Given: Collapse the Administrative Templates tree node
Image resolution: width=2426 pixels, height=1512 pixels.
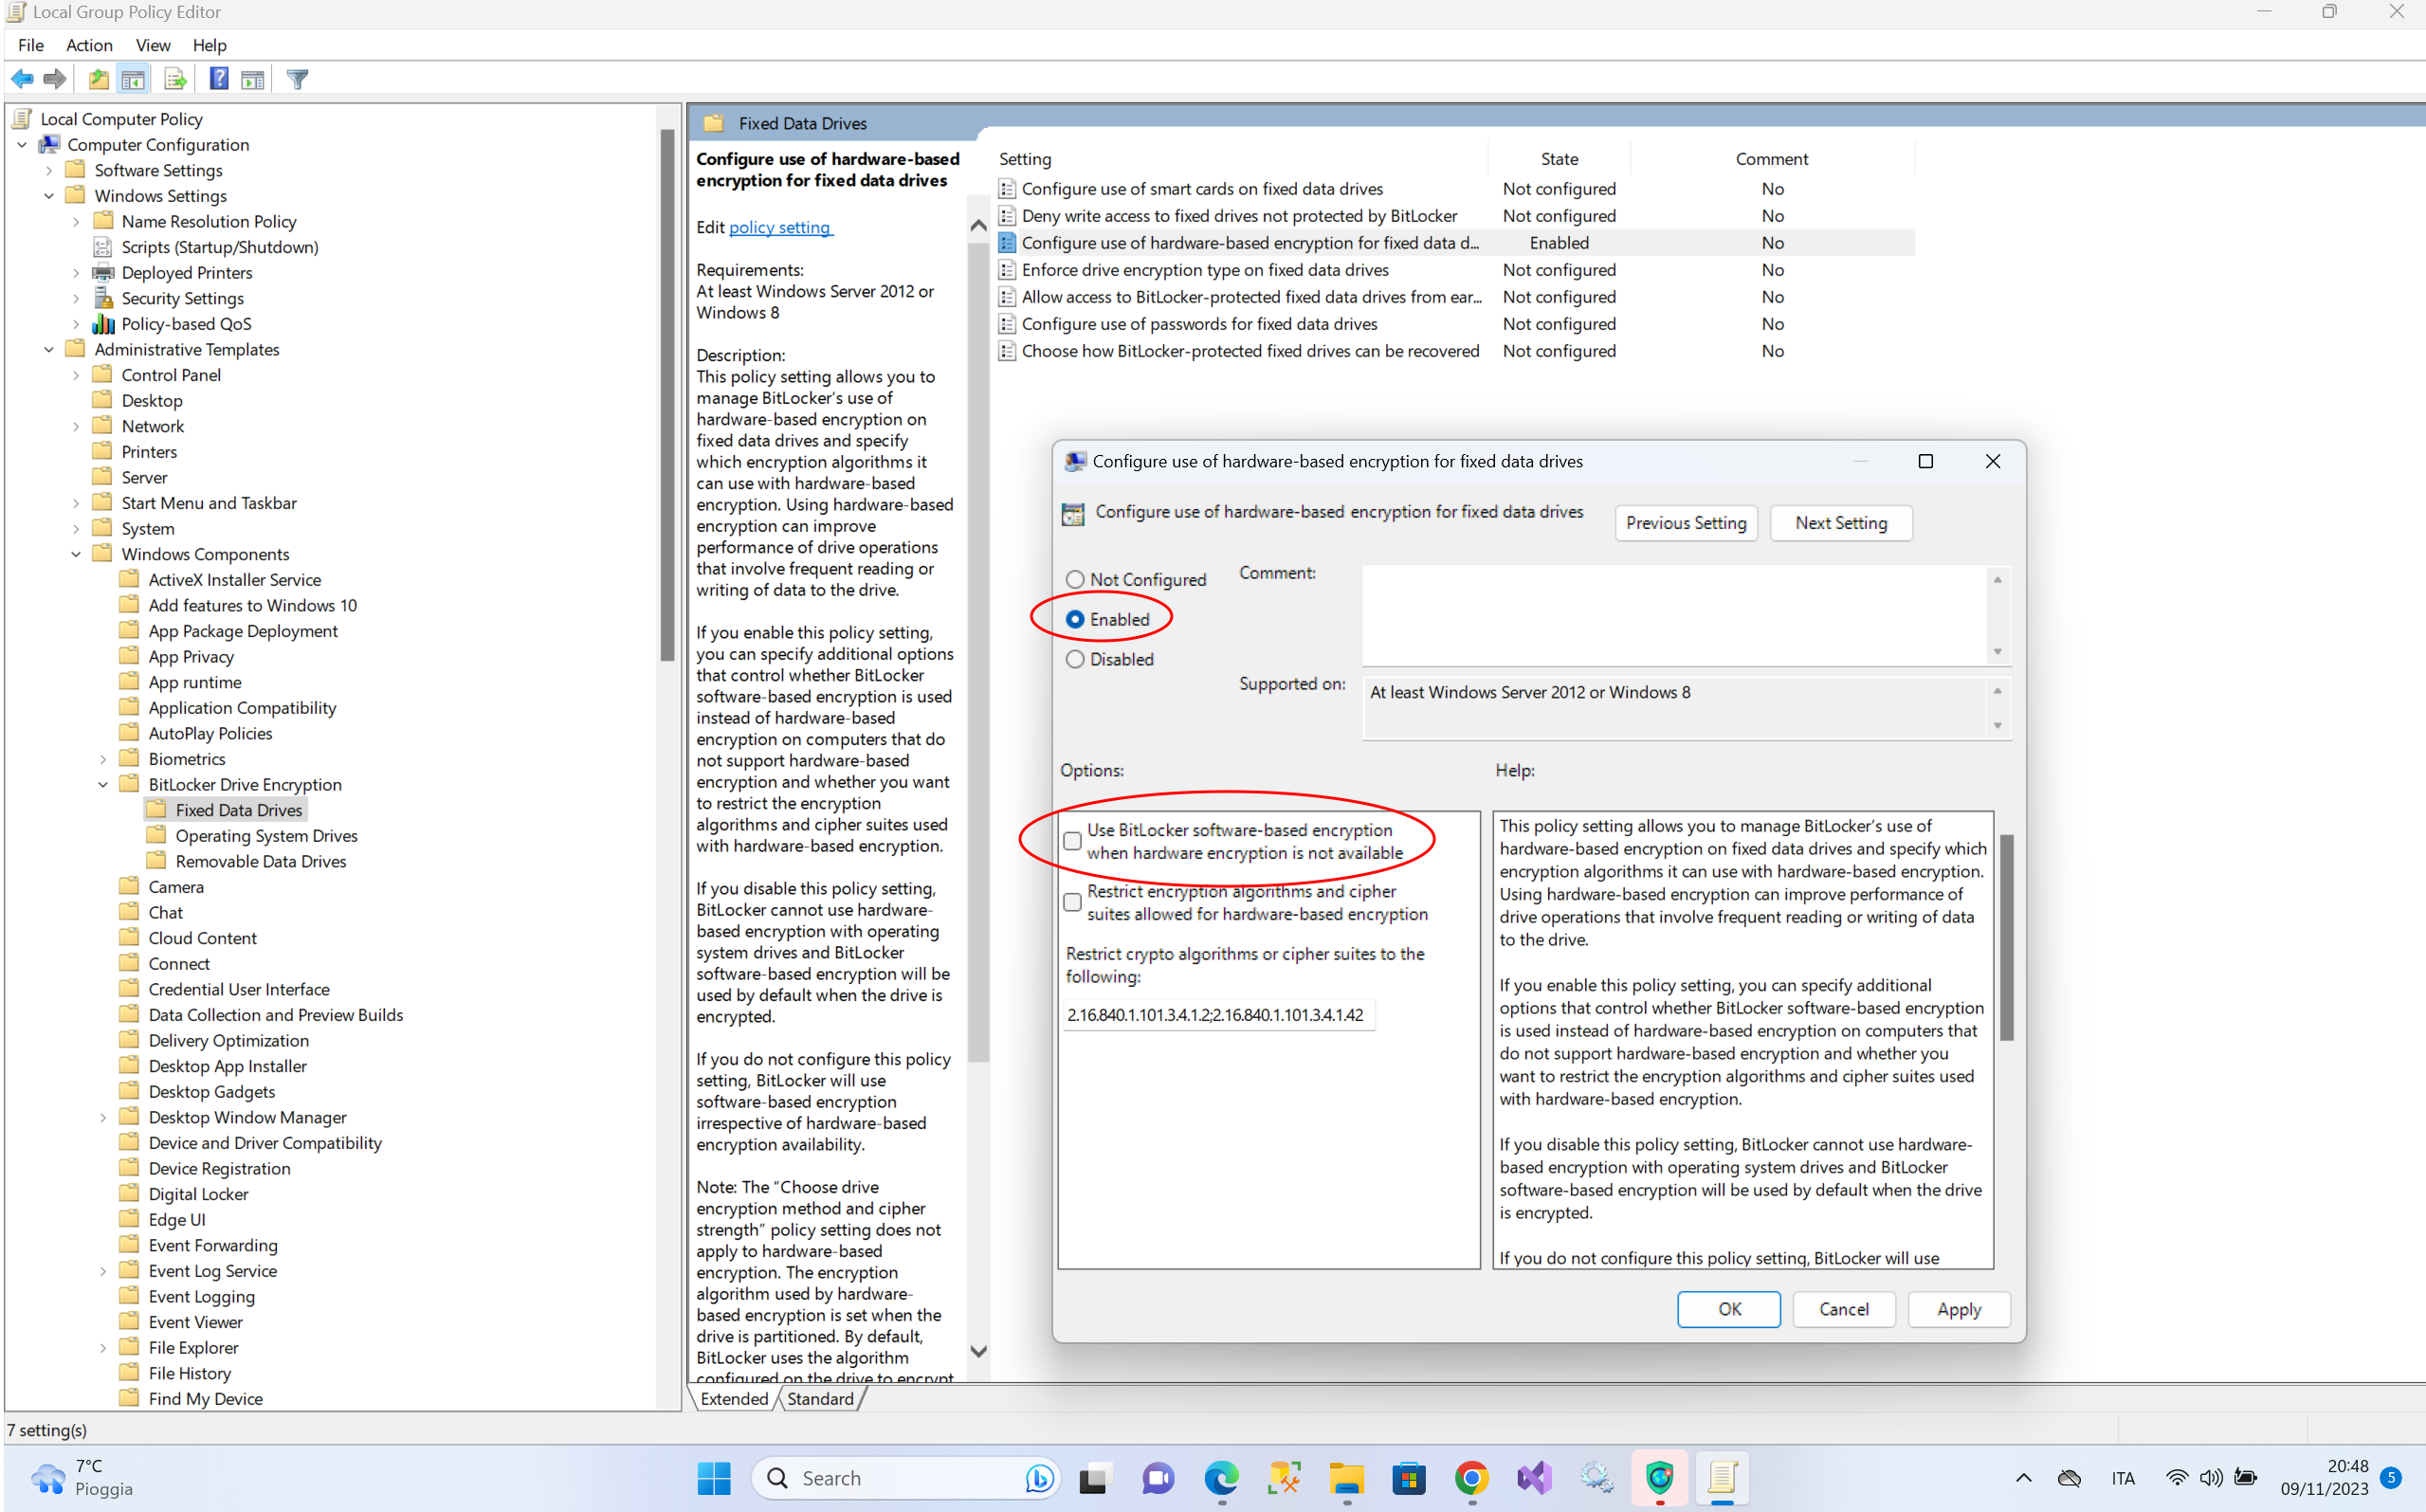Looking at the screenshot, I should [x=49, y=350].
